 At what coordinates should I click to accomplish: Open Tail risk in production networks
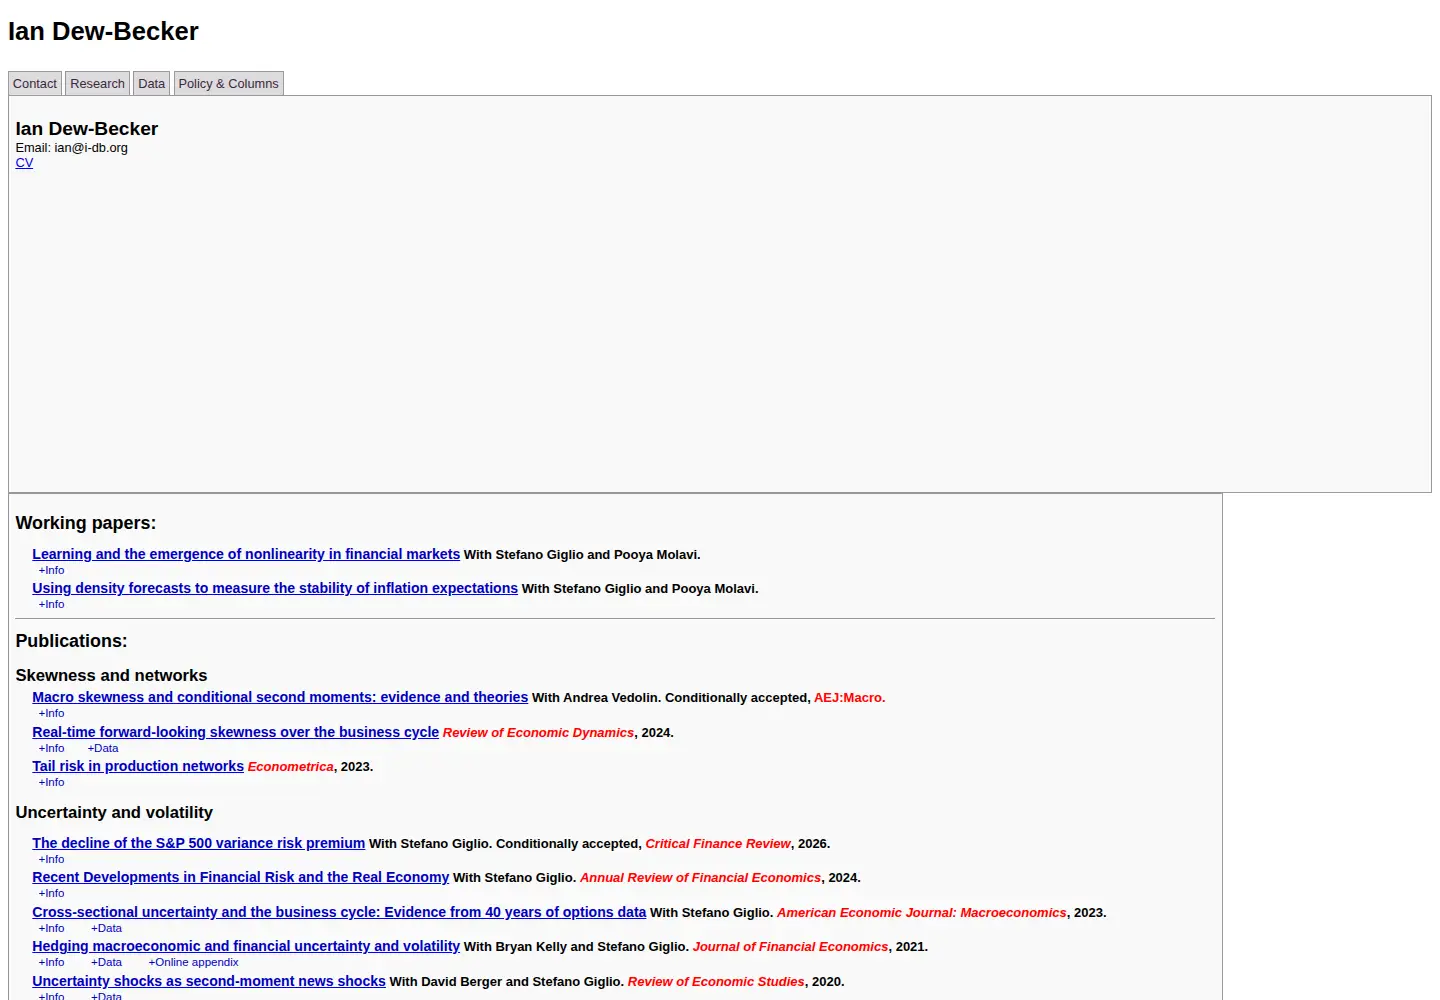tap(138, 766)
